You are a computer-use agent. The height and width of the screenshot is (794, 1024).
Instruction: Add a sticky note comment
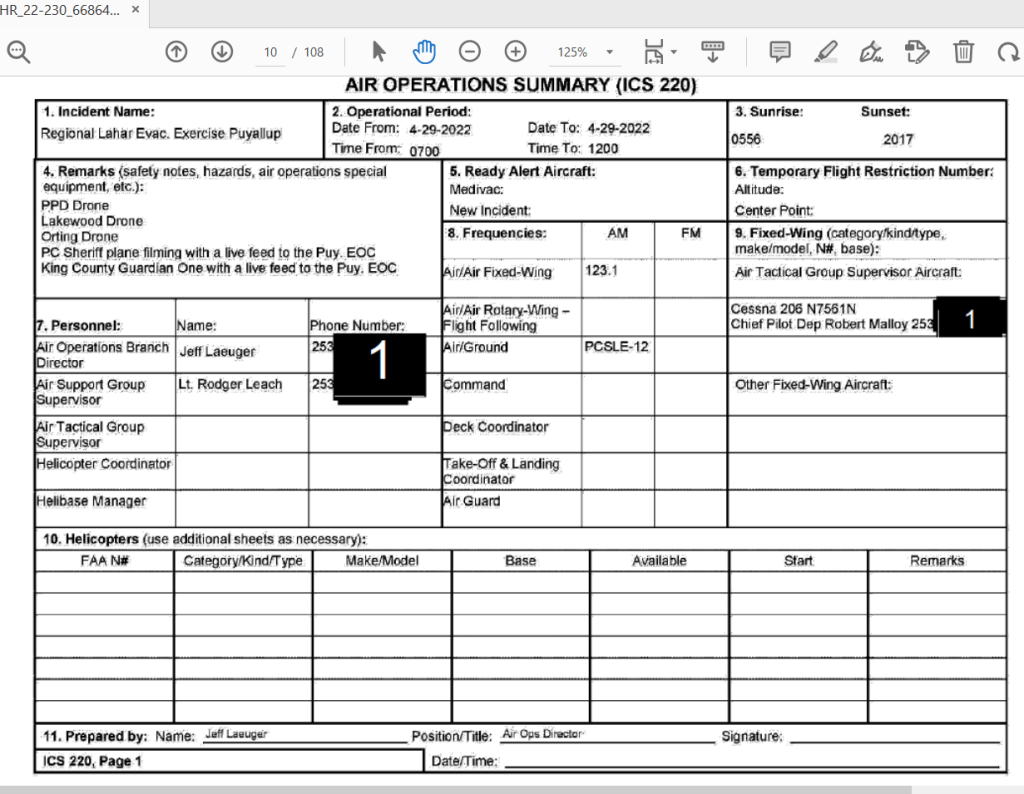pyautogui.click(x=780, y=52)
